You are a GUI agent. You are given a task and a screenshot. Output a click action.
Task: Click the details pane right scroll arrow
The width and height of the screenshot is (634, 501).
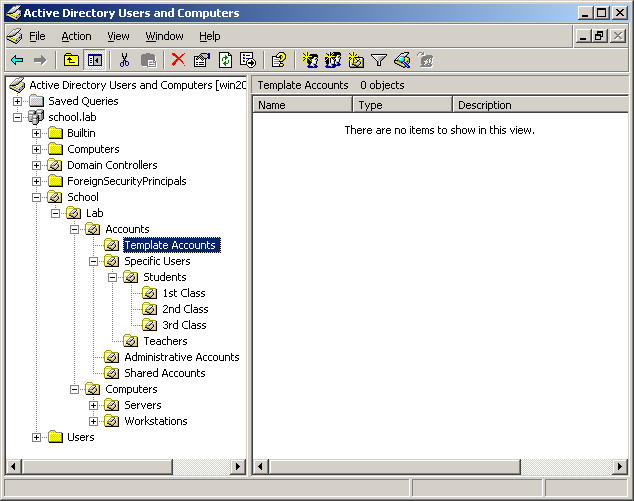pyautogui.click(x=620, y=467)
